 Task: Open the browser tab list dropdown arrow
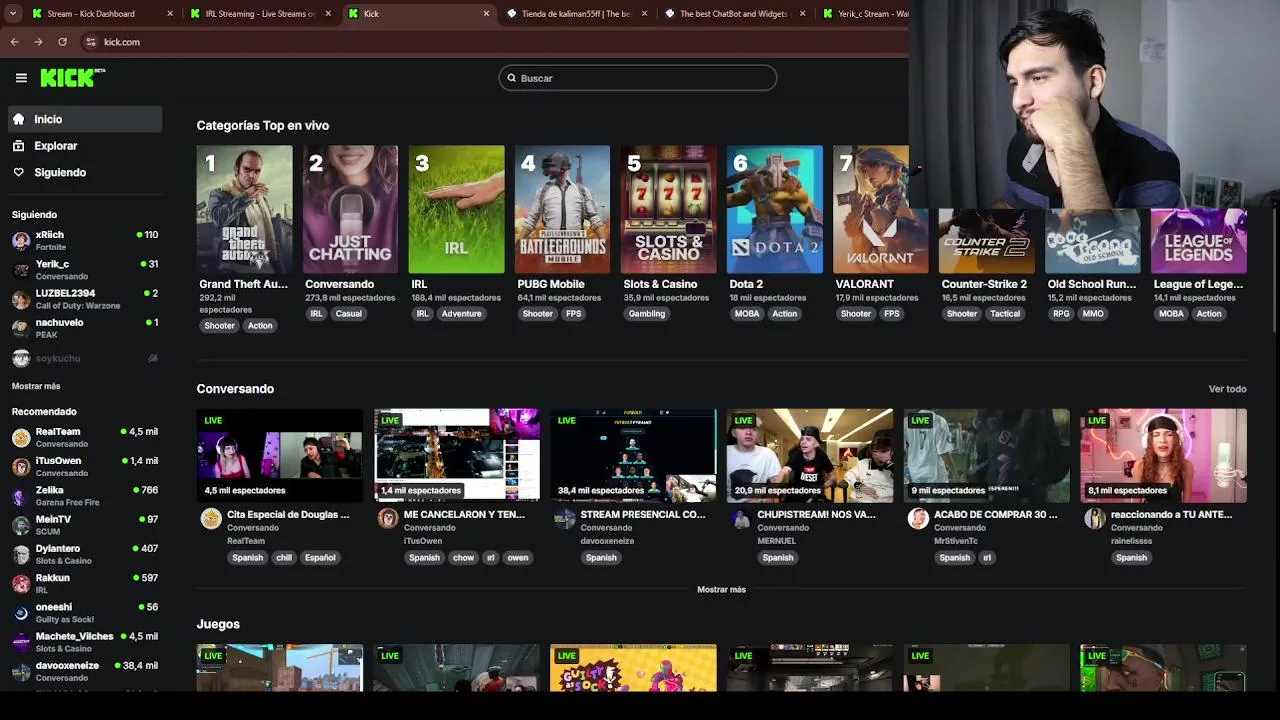coord(12,14)
